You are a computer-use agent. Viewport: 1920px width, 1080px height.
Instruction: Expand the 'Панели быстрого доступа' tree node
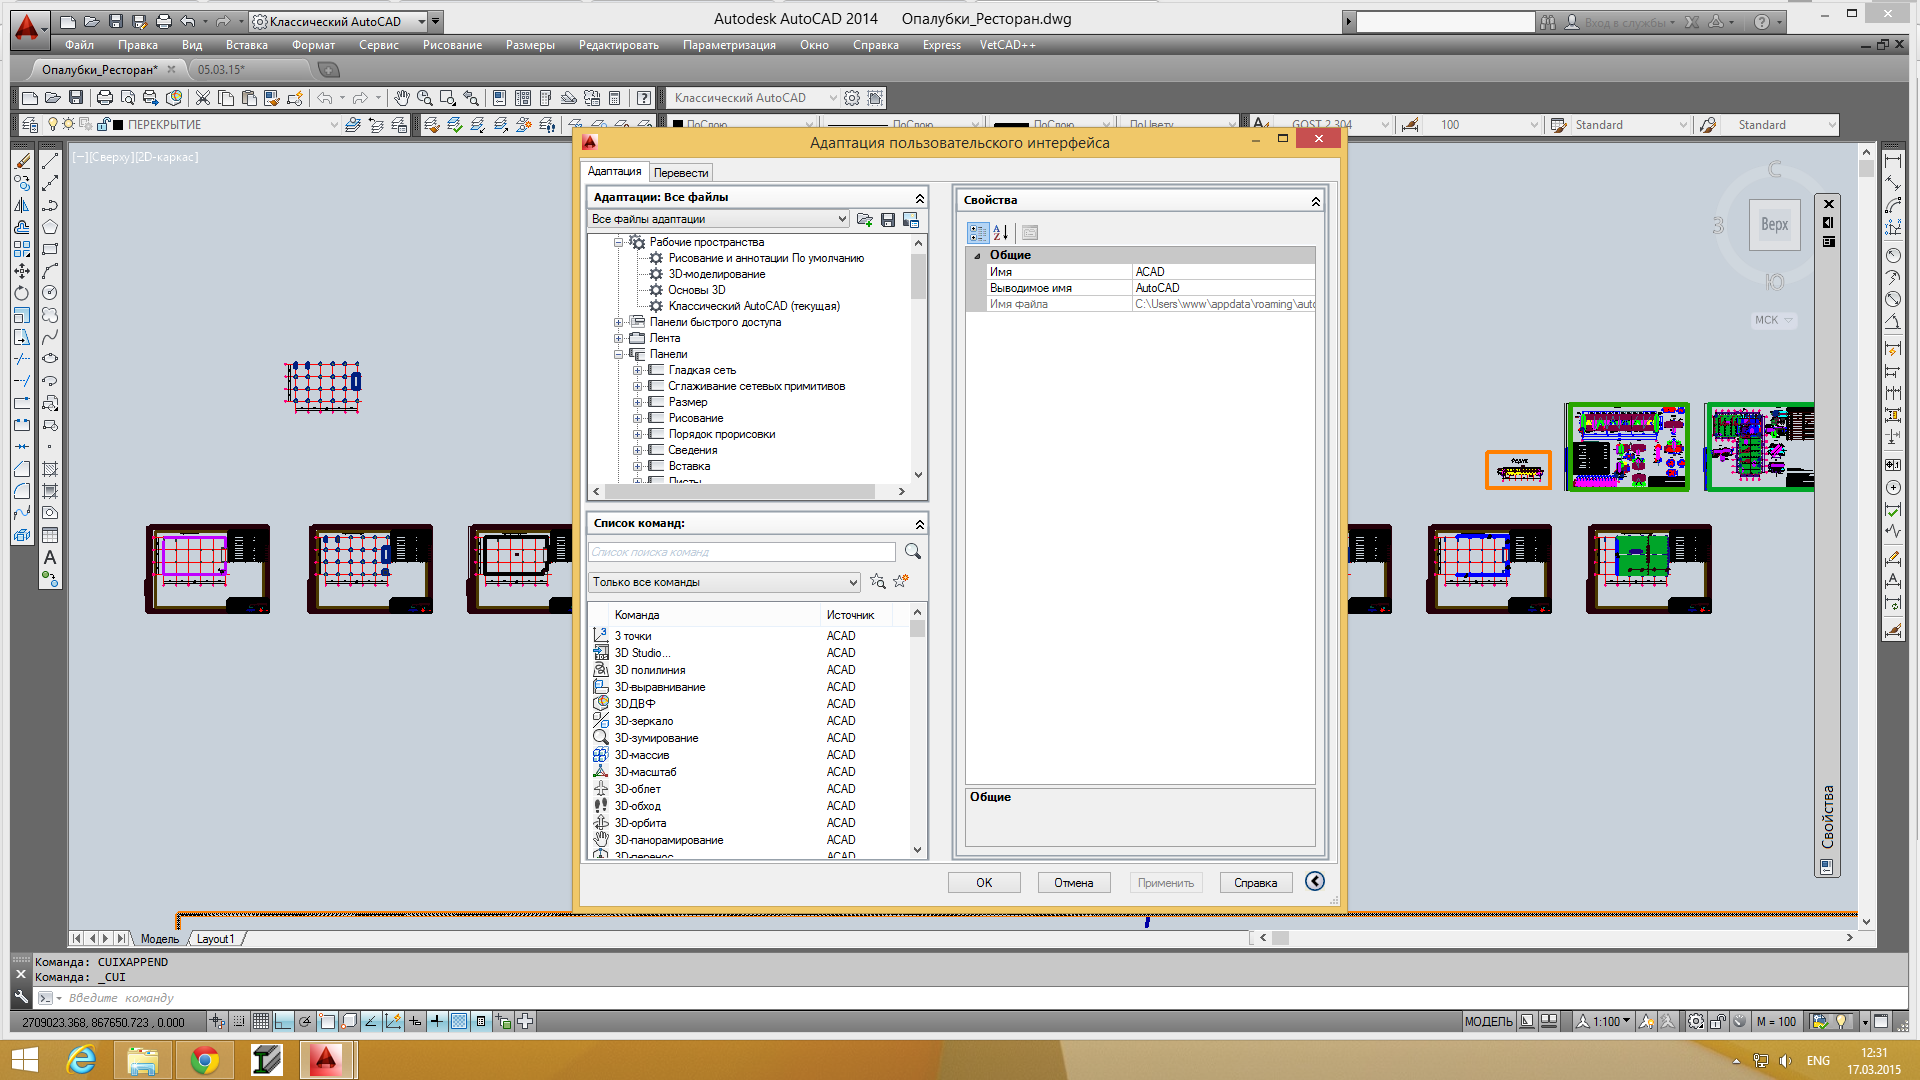coord(619,323)
